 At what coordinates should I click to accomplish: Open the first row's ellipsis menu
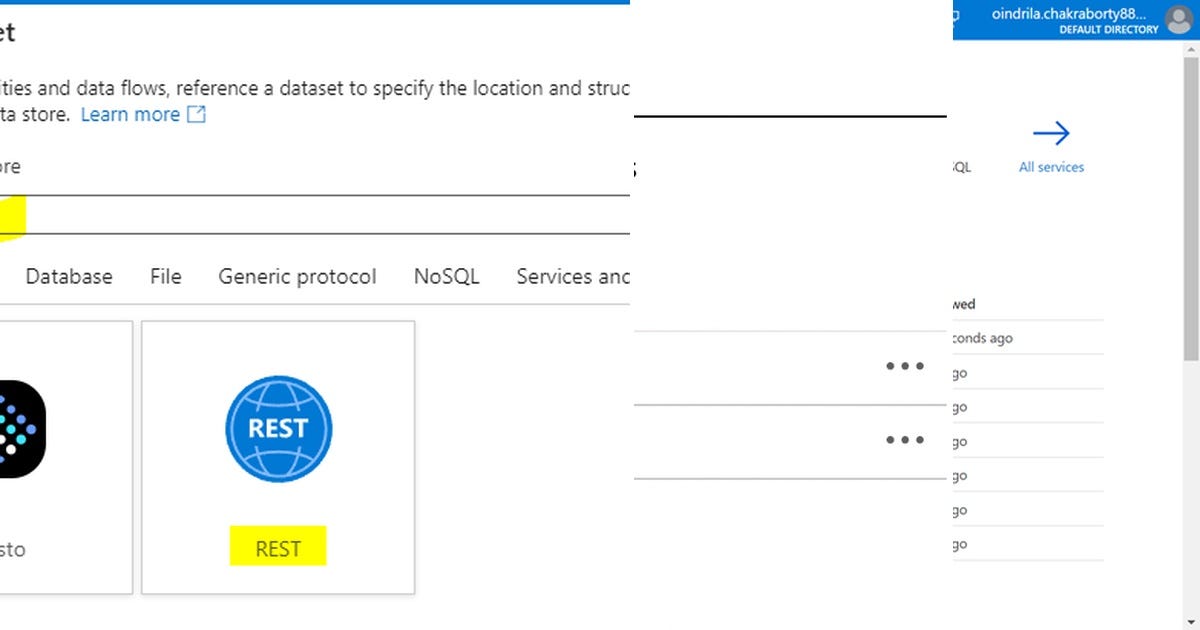point(905,366)
